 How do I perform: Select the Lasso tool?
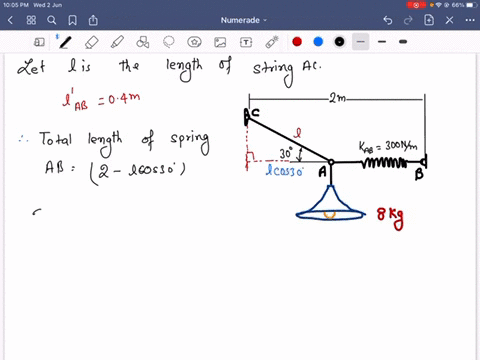tap(169, 42)
